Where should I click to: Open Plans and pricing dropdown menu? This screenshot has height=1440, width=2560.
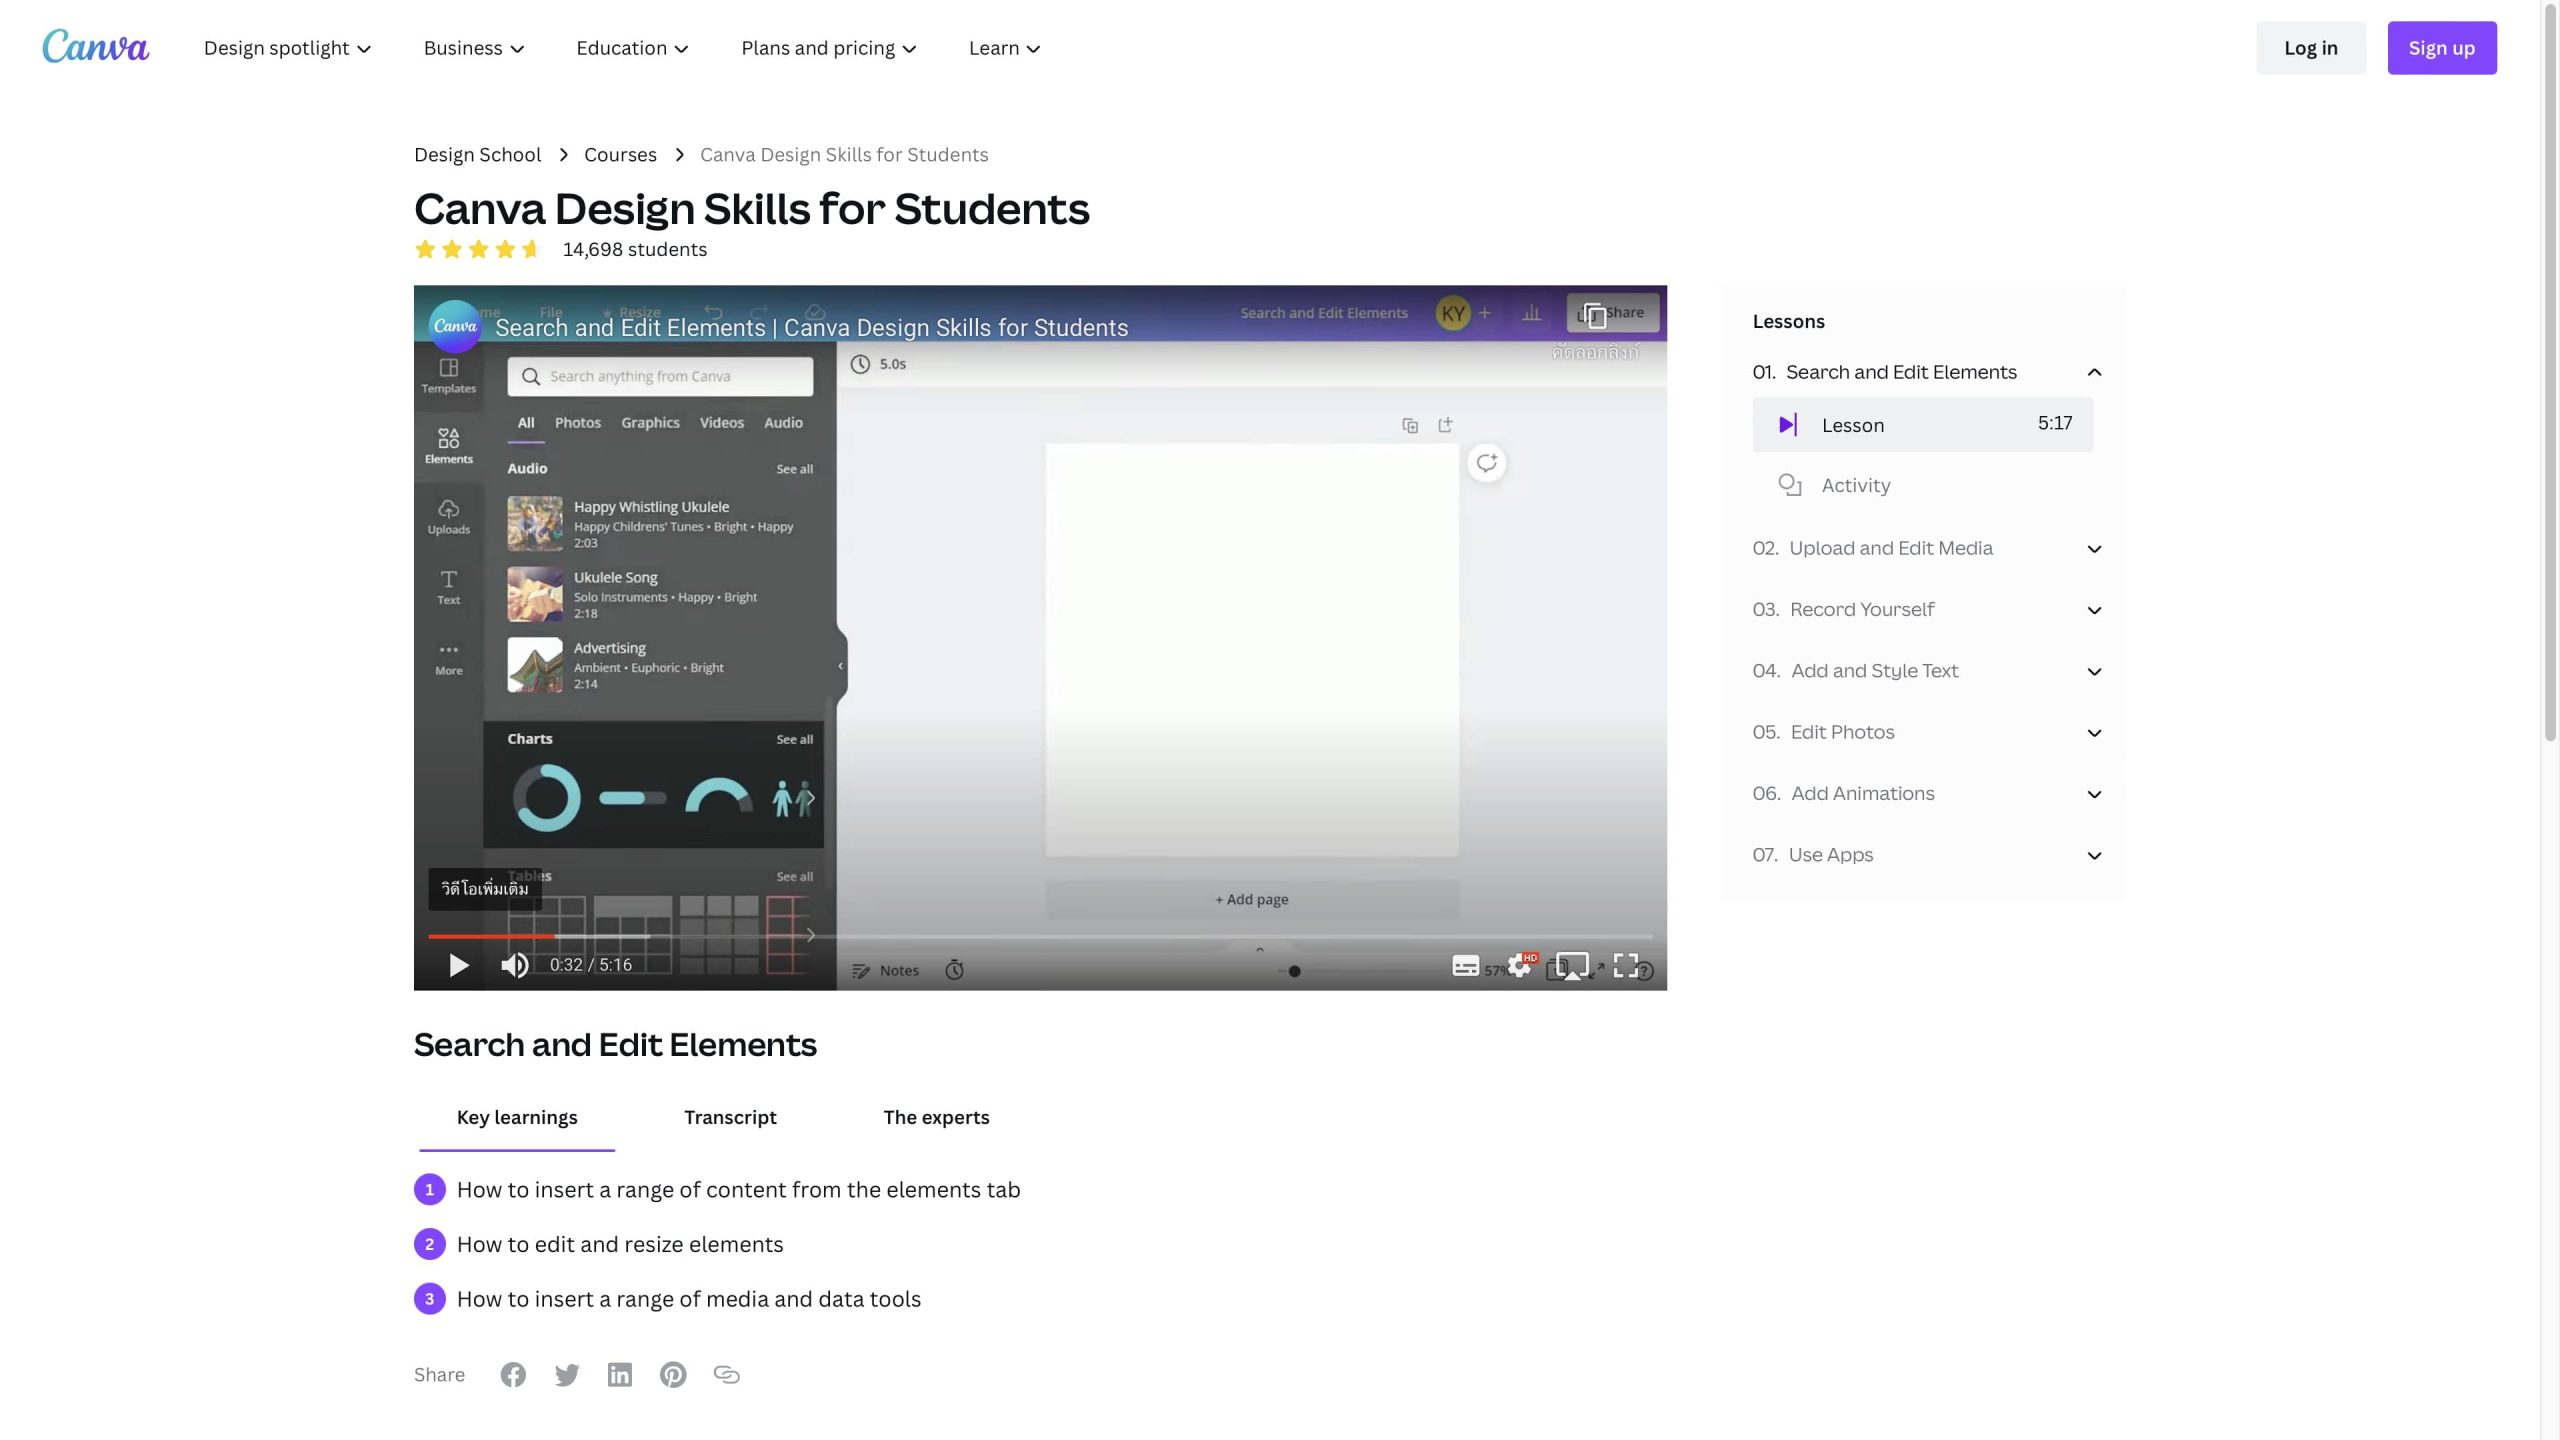tap(828, 48)
